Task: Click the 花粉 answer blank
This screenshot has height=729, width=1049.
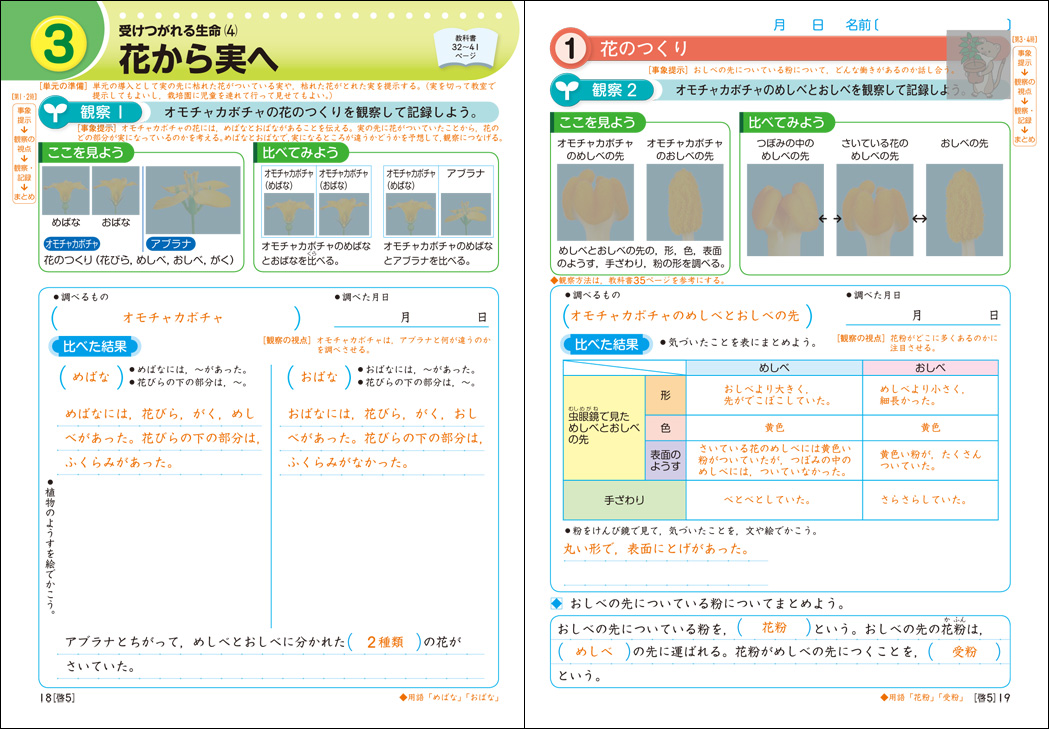Action: [x=774, y=628]
